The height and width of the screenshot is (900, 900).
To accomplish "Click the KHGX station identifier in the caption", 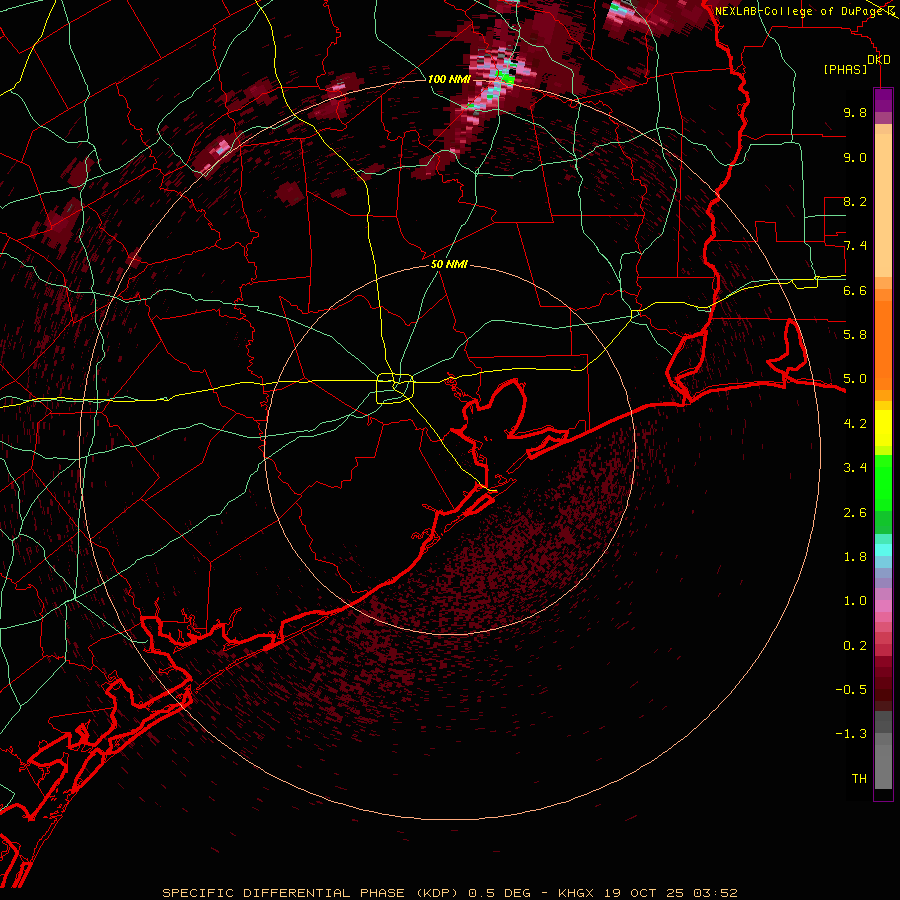I will pyautogui.click(x=575, y=893).
